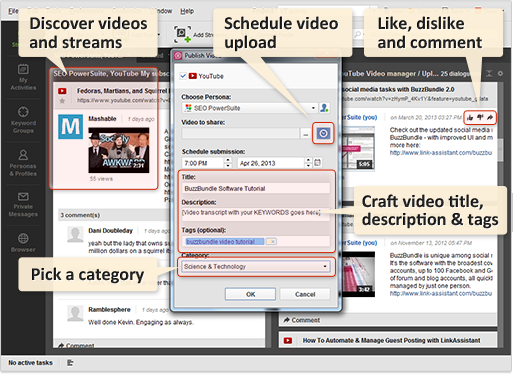Click the thumbs-up like icon

470,117
